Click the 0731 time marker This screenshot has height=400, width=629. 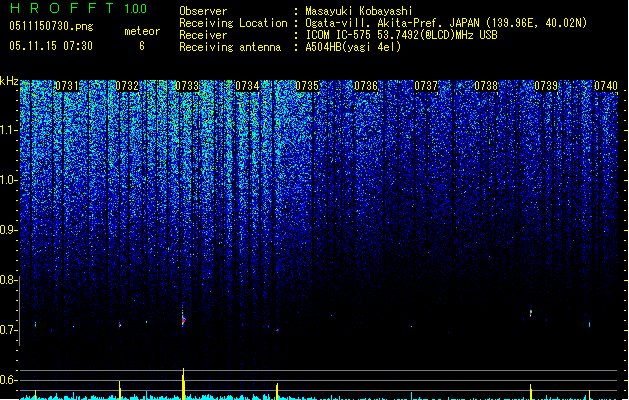click(67, 87)
